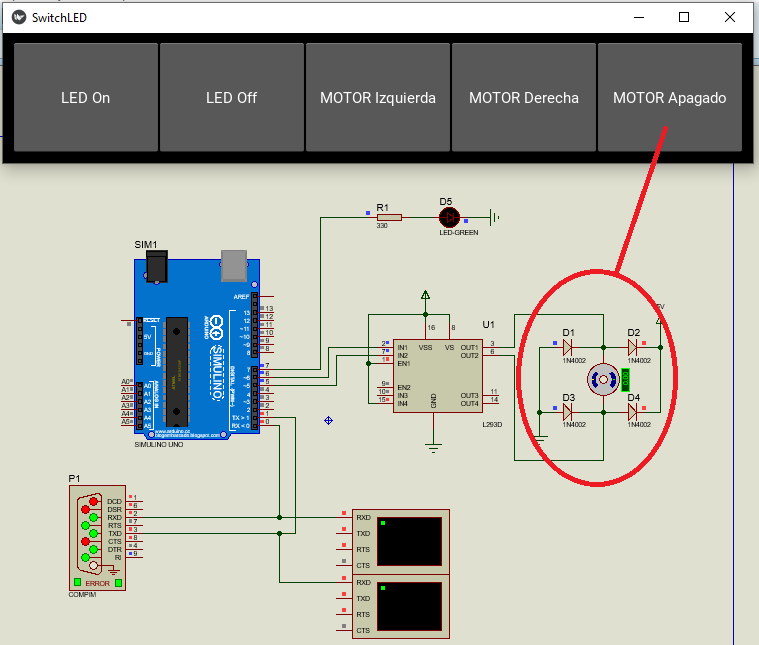
Task: Activate MOTOR Derecha button
Action: tap(524, 97)
